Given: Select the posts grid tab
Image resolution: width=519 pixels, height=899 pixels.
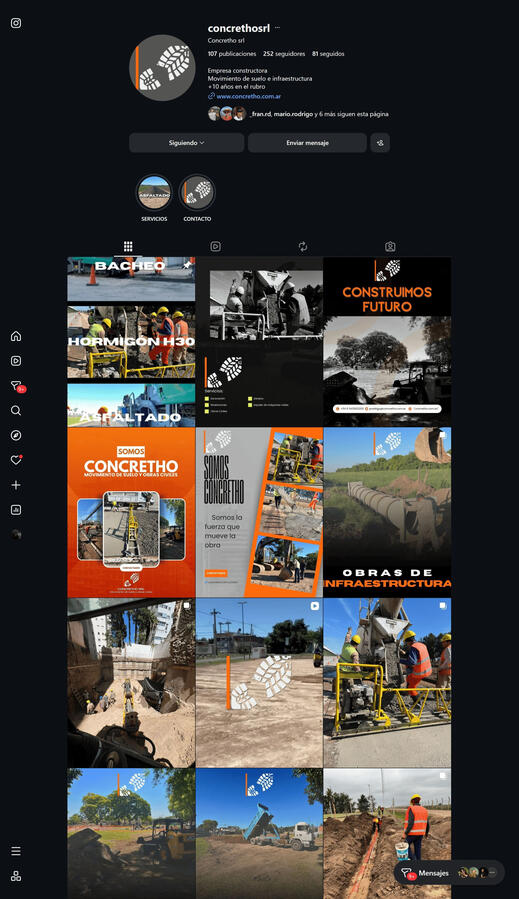Looking at the screenshot, I should (x=128, y=247).
